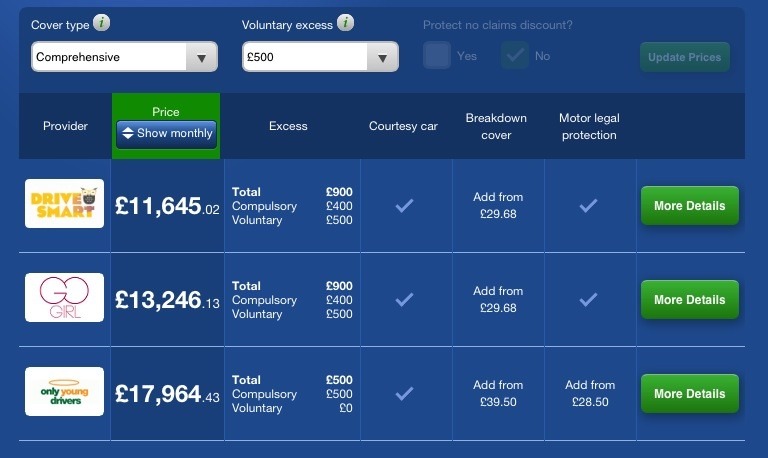Image resolution: width=768 pixels, height=458 pixels.
Task: Open the Comprehensive cover type dropdown
Action: [124, 58]
